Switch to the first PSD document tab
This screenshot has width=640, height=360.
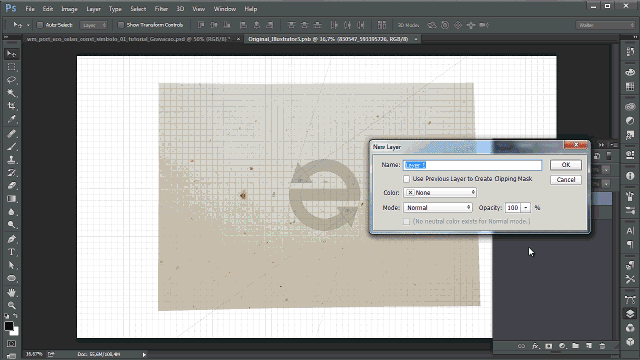click(128, 39)
